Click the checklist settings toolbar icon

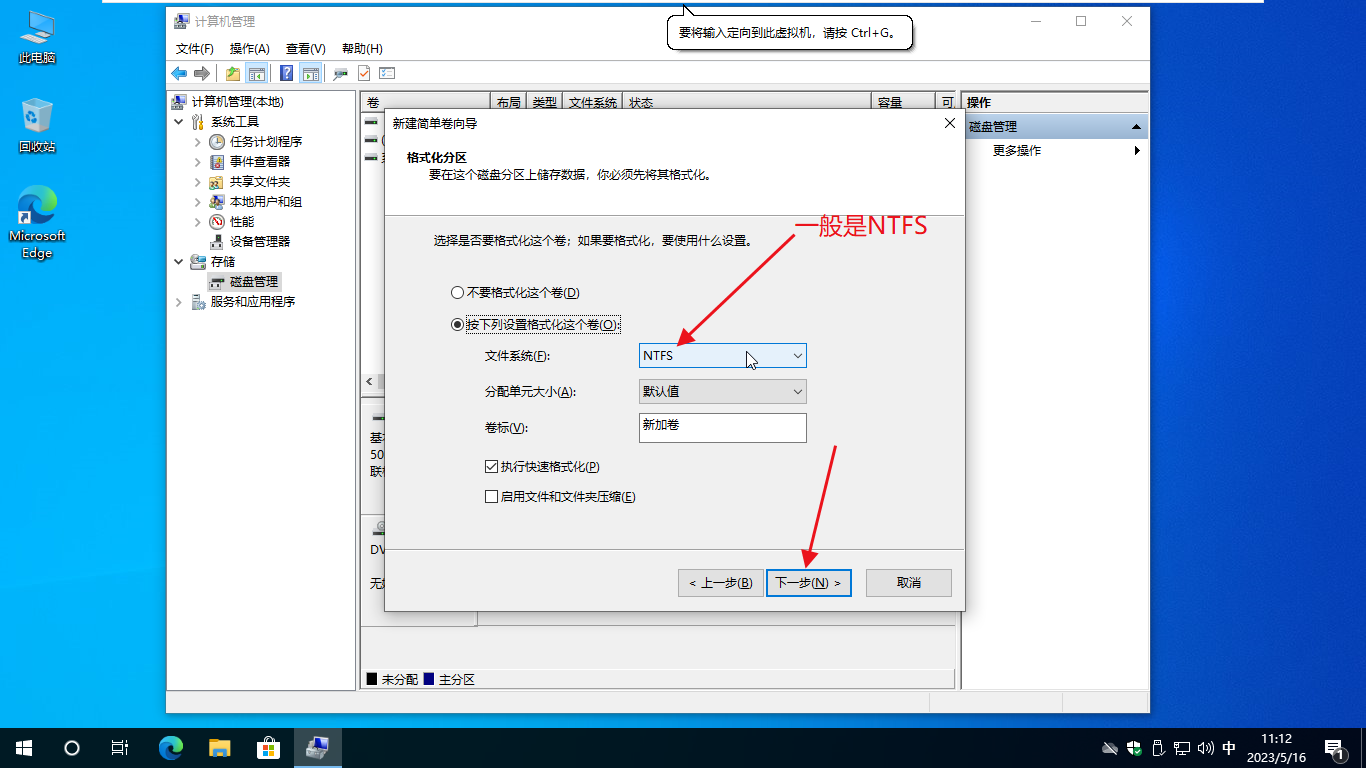[387, 73]
